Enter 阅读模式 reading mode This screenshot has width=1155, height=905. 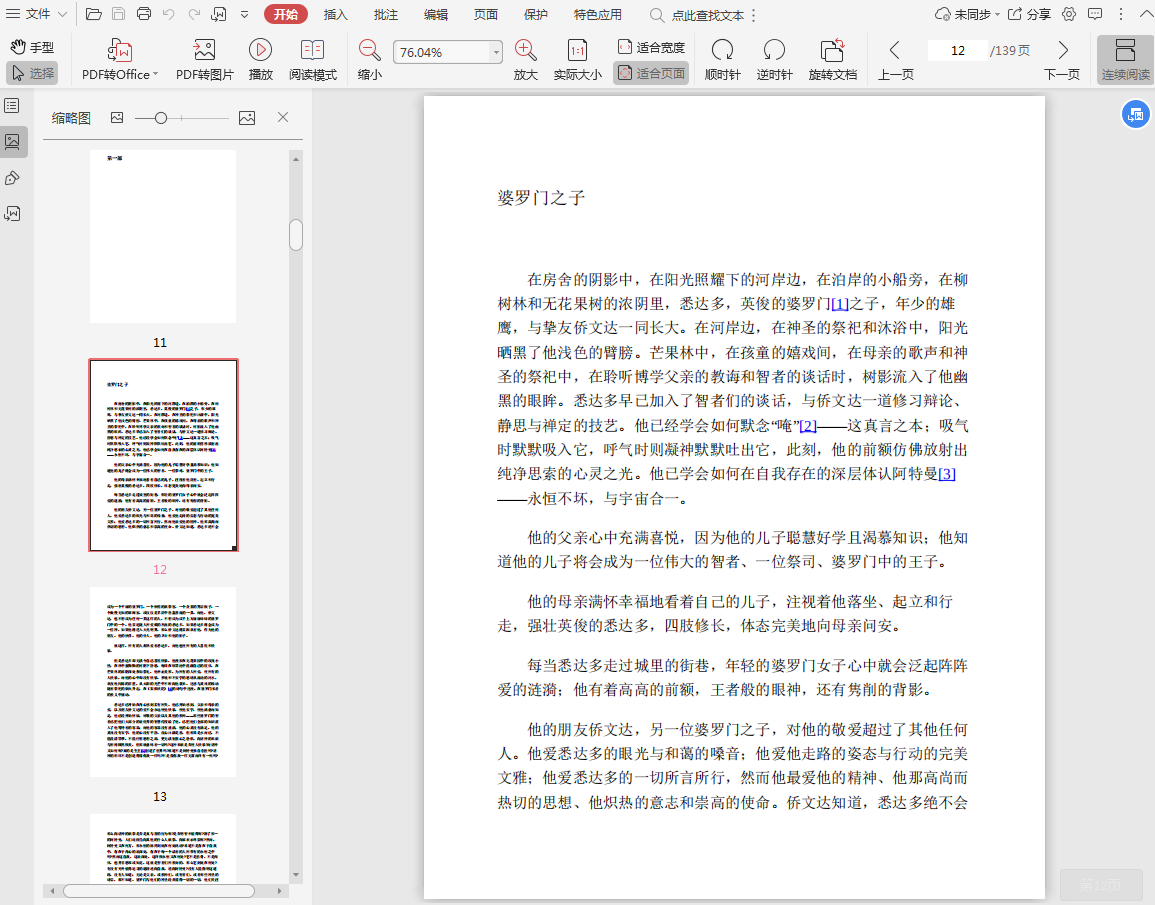tap(312, 60)
